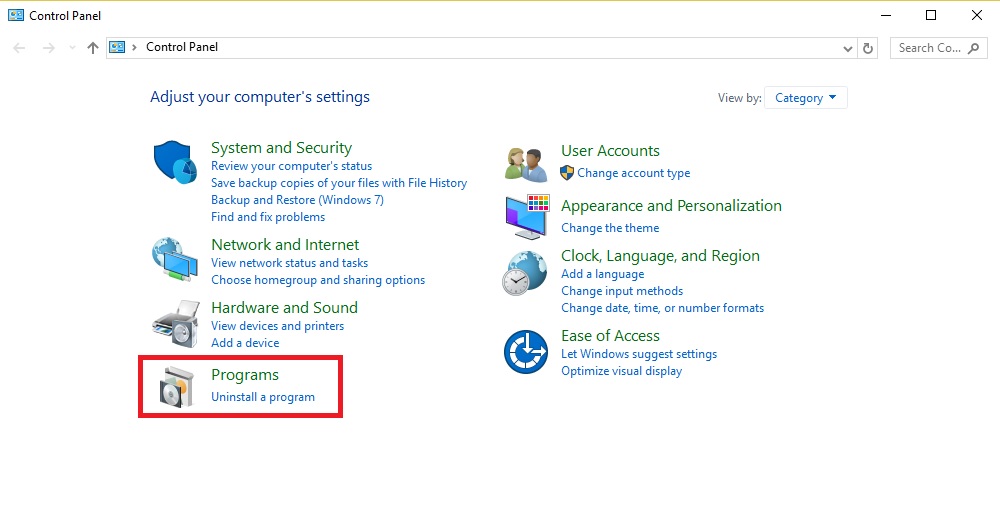Open Change account type link

click(633, 173)
